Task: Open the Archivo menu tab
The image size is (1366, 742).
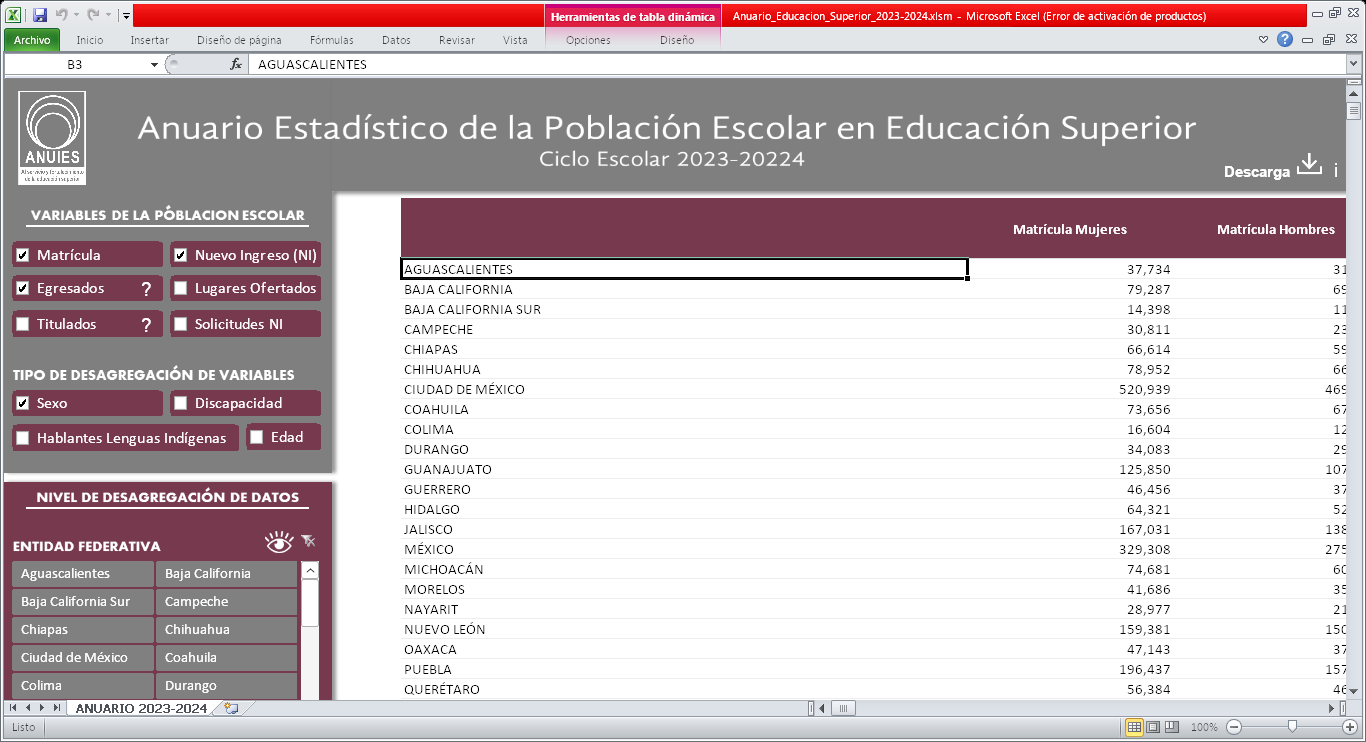Action: click(32, 40)
